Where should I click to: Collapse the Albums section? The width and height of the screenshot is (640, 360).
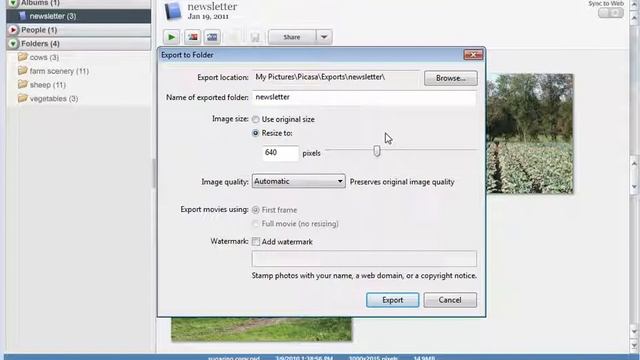click(x=13, y=3)
